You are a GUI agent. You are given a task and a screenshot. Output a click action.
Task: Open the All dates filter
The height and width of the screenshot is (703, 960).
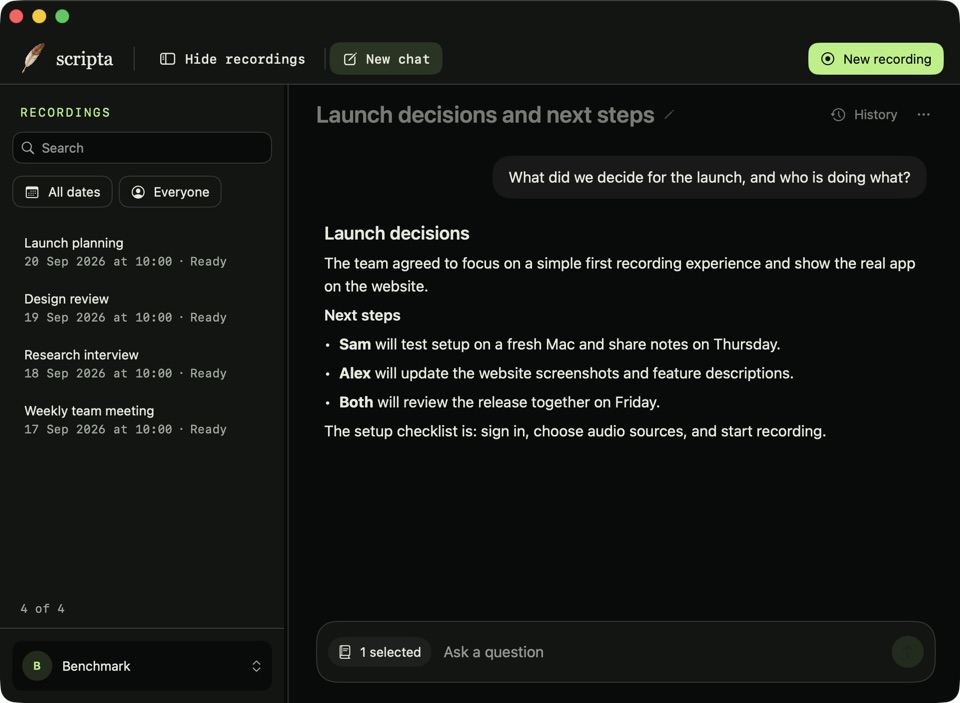pos(62,192)
